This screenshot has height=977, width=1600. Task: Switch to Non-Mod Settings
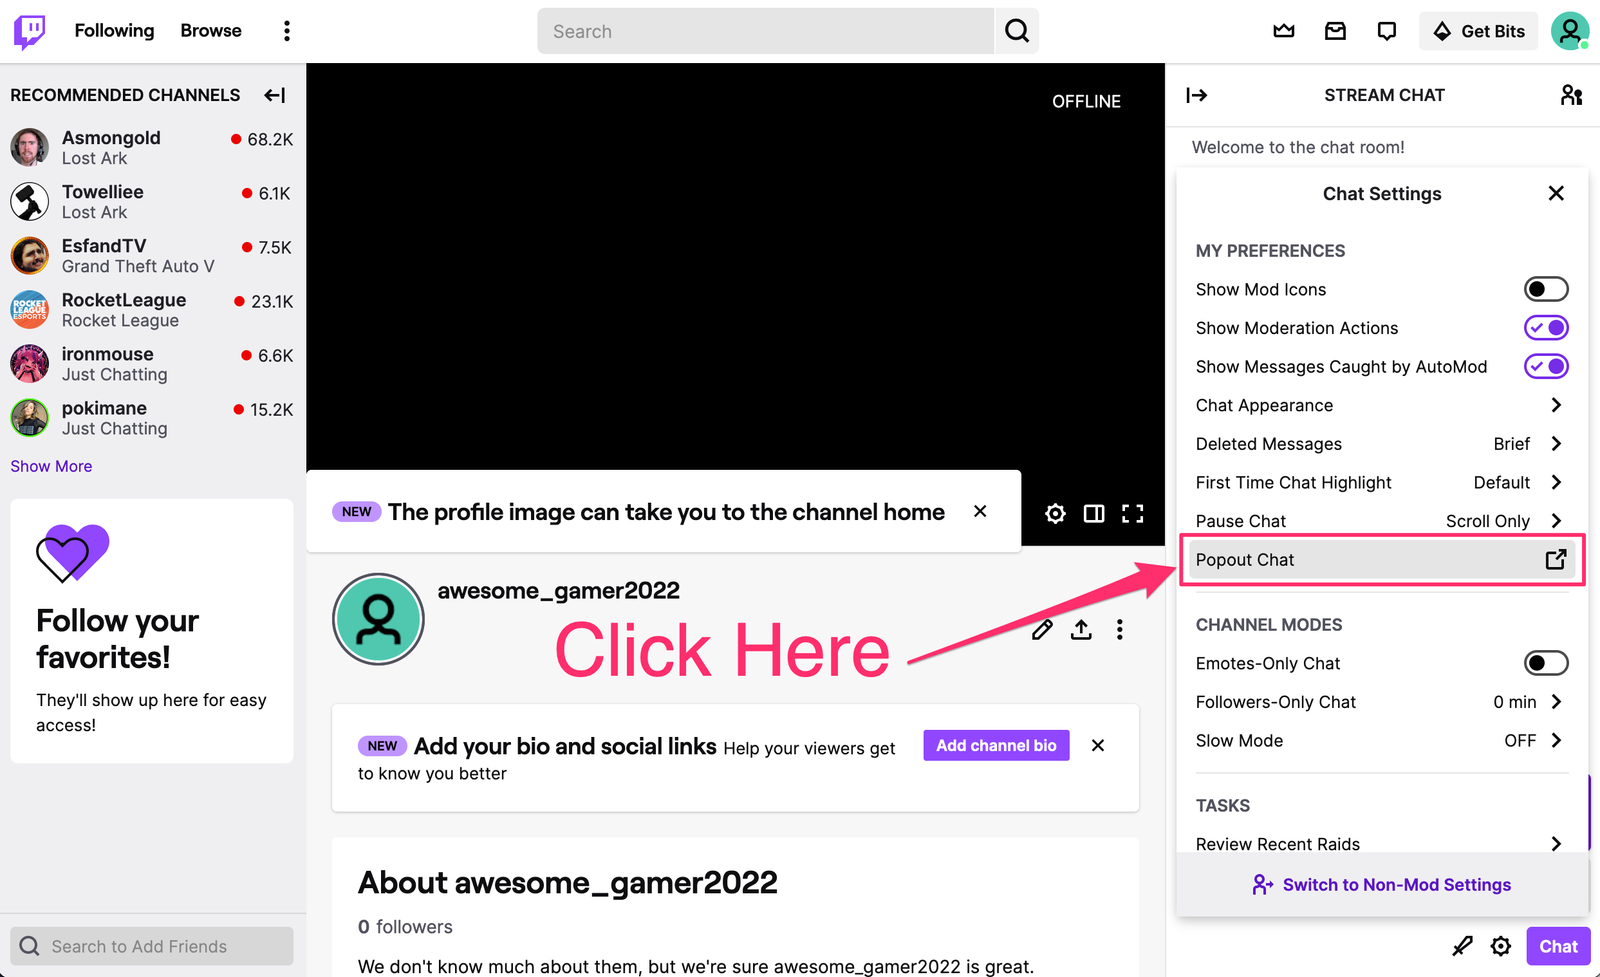(1382, 884)
